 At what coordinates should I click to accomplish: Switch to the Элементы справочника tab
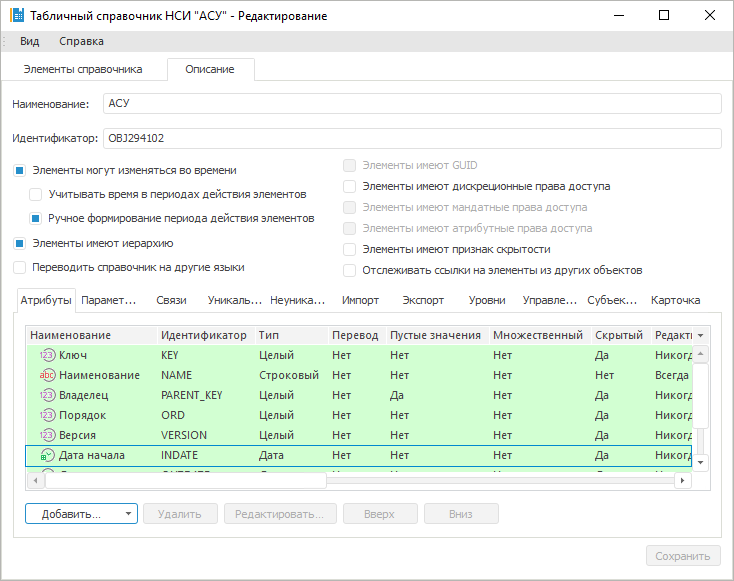tap(83, 69)
